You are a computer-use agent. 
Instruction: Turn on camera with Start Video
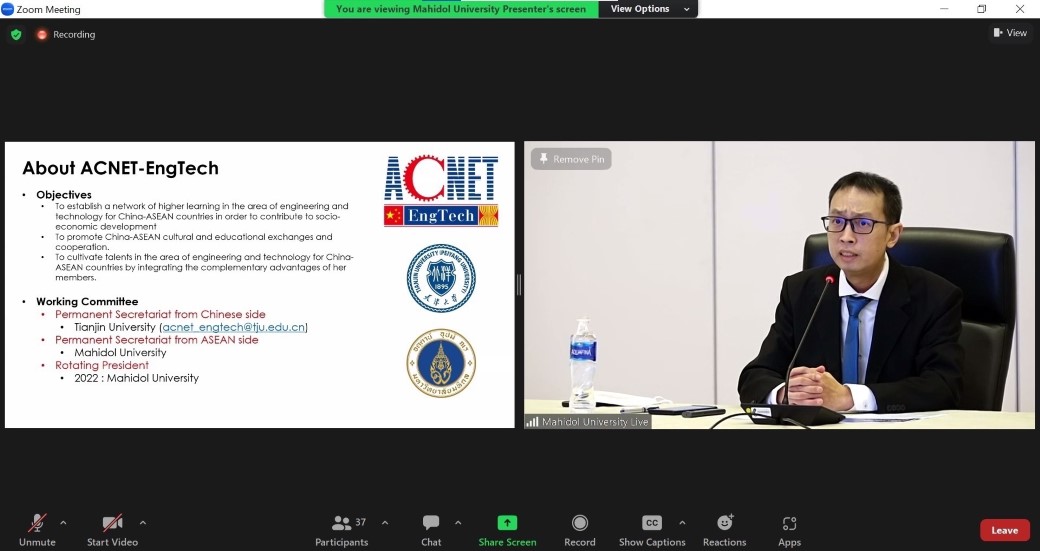(112, 523)
